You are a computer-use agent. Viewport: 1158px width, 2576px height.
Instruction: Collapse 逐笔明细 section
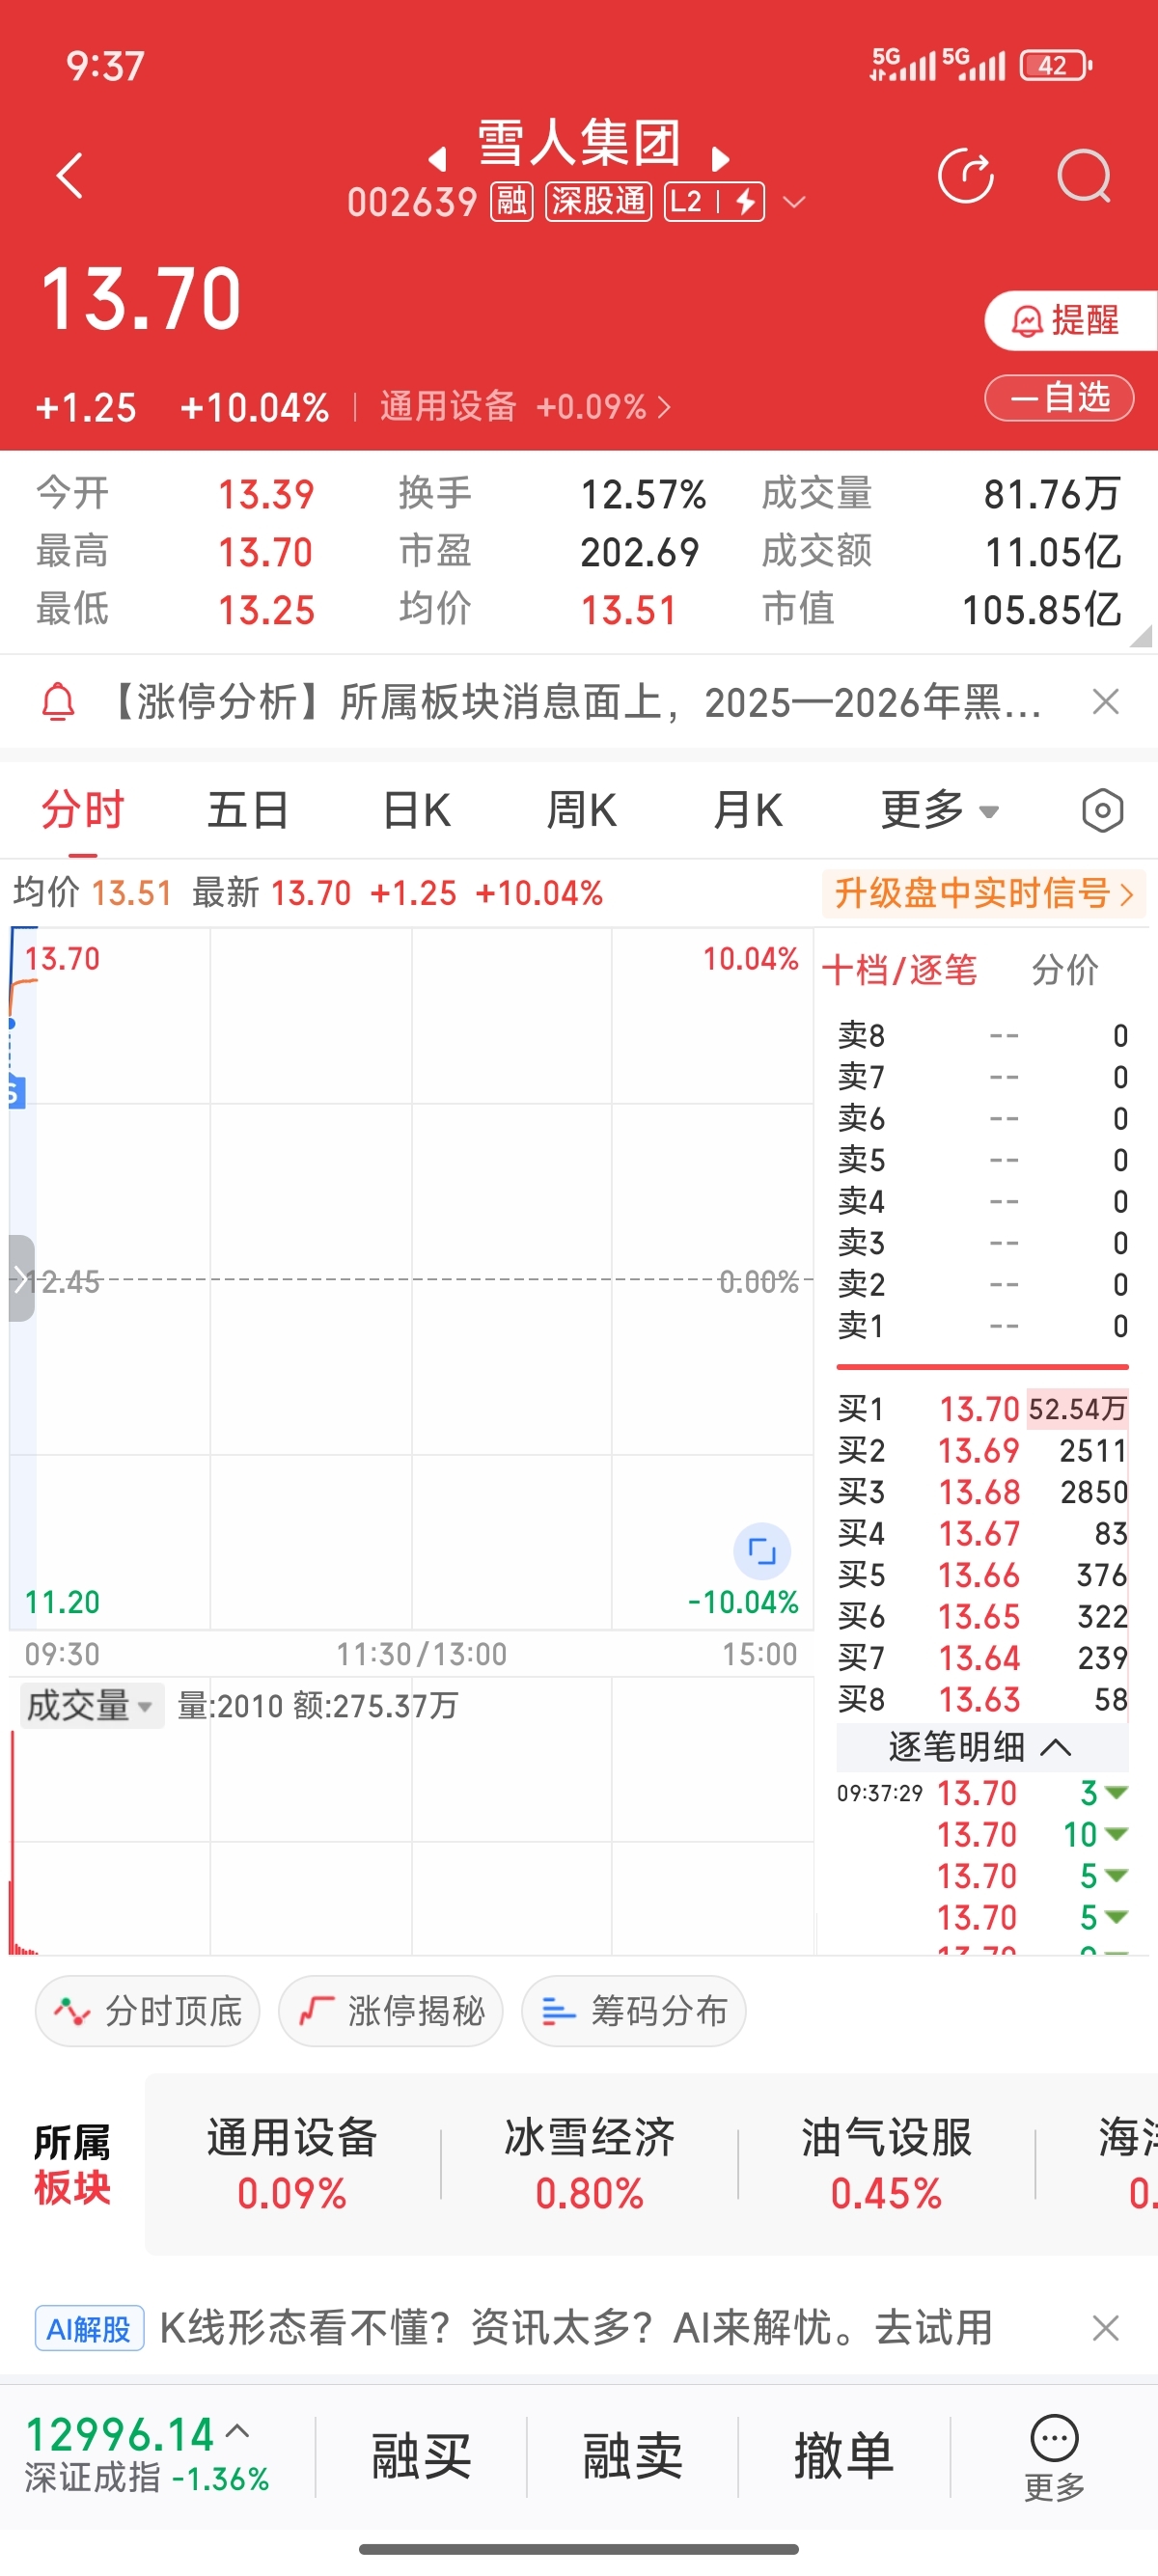click(x=982, y=1747)
